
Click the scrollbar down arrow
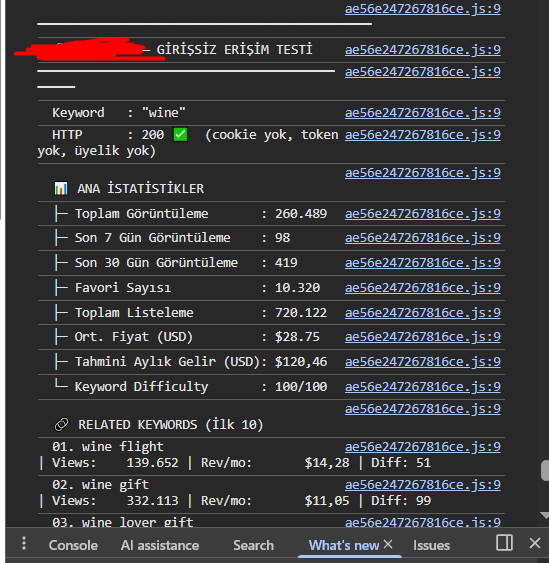[x=545, y=516]
